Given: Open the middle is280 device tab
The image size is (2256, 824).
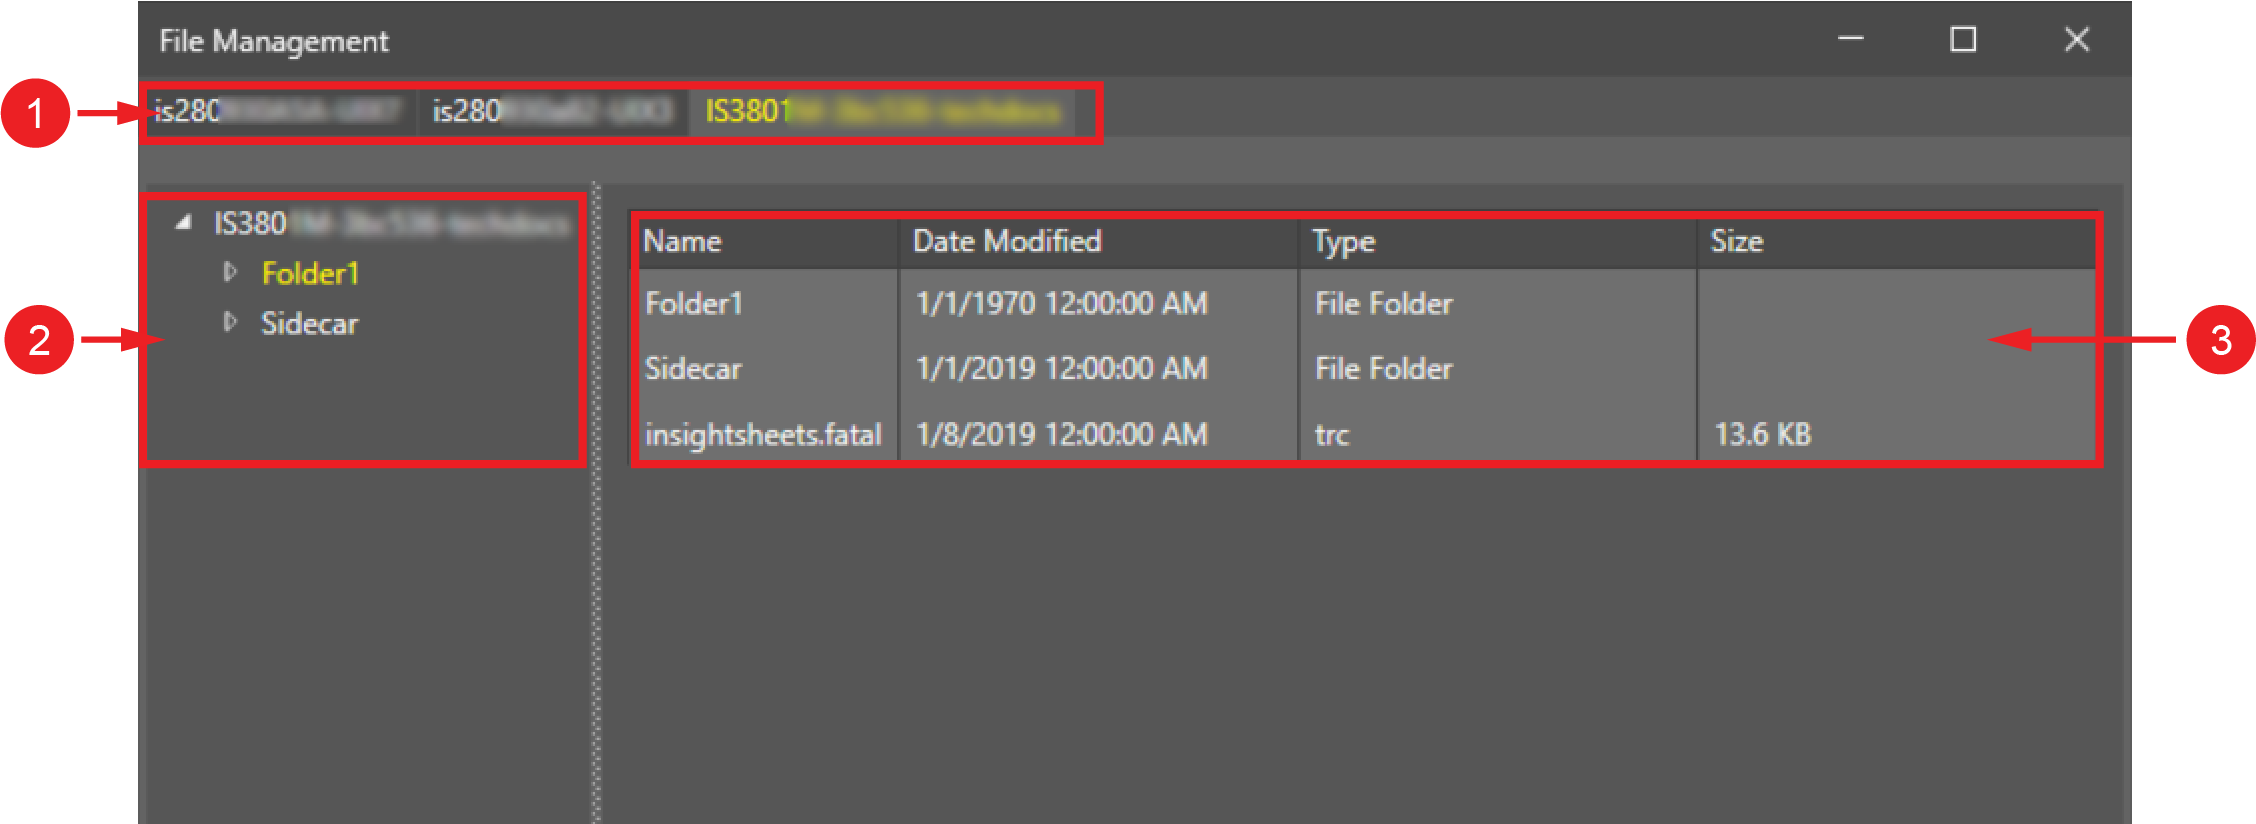Looking at the screenshot, I should click(x=551, y=111).
